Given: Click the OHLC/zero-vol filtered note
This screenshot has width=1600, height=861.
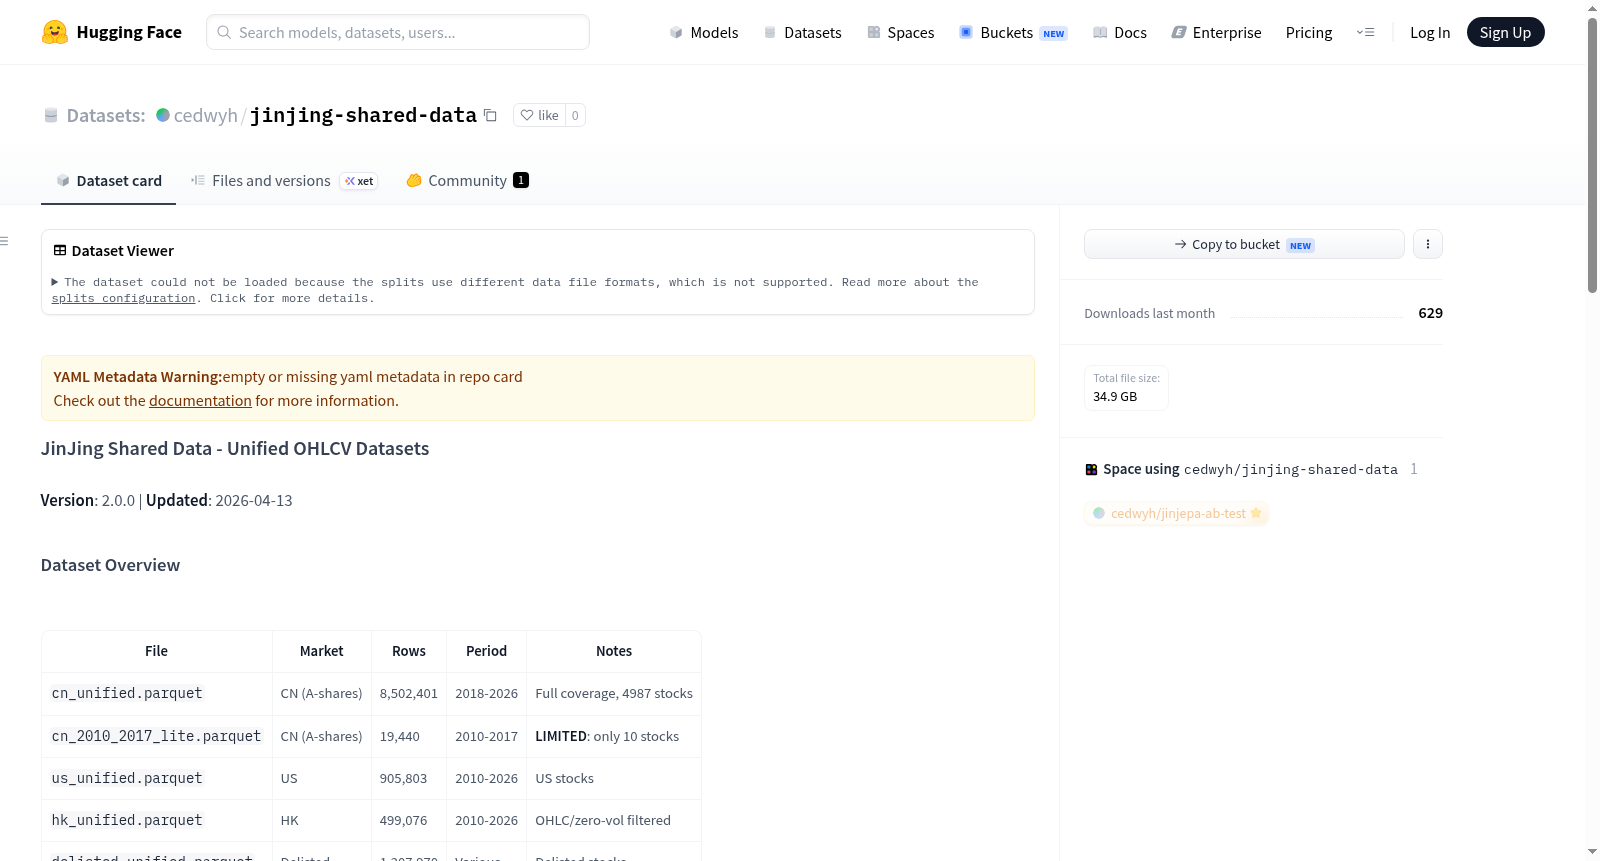Looking at the screenshot, I should (x=603, y=821).
